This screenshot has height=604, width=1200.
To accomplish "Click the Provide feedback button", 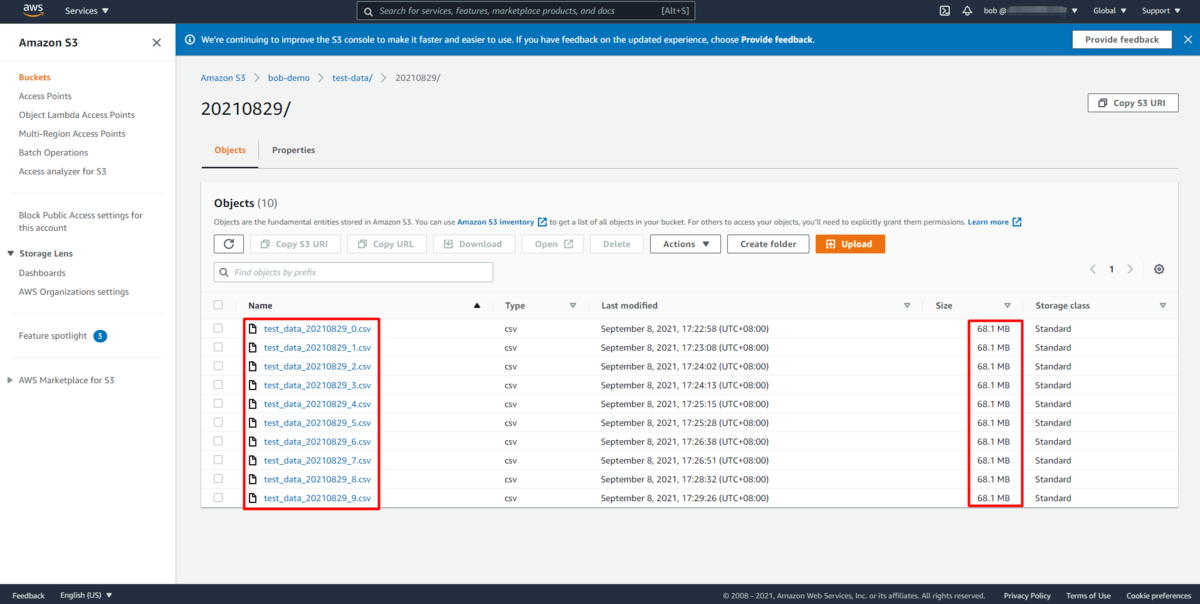I will (1121, 40).
